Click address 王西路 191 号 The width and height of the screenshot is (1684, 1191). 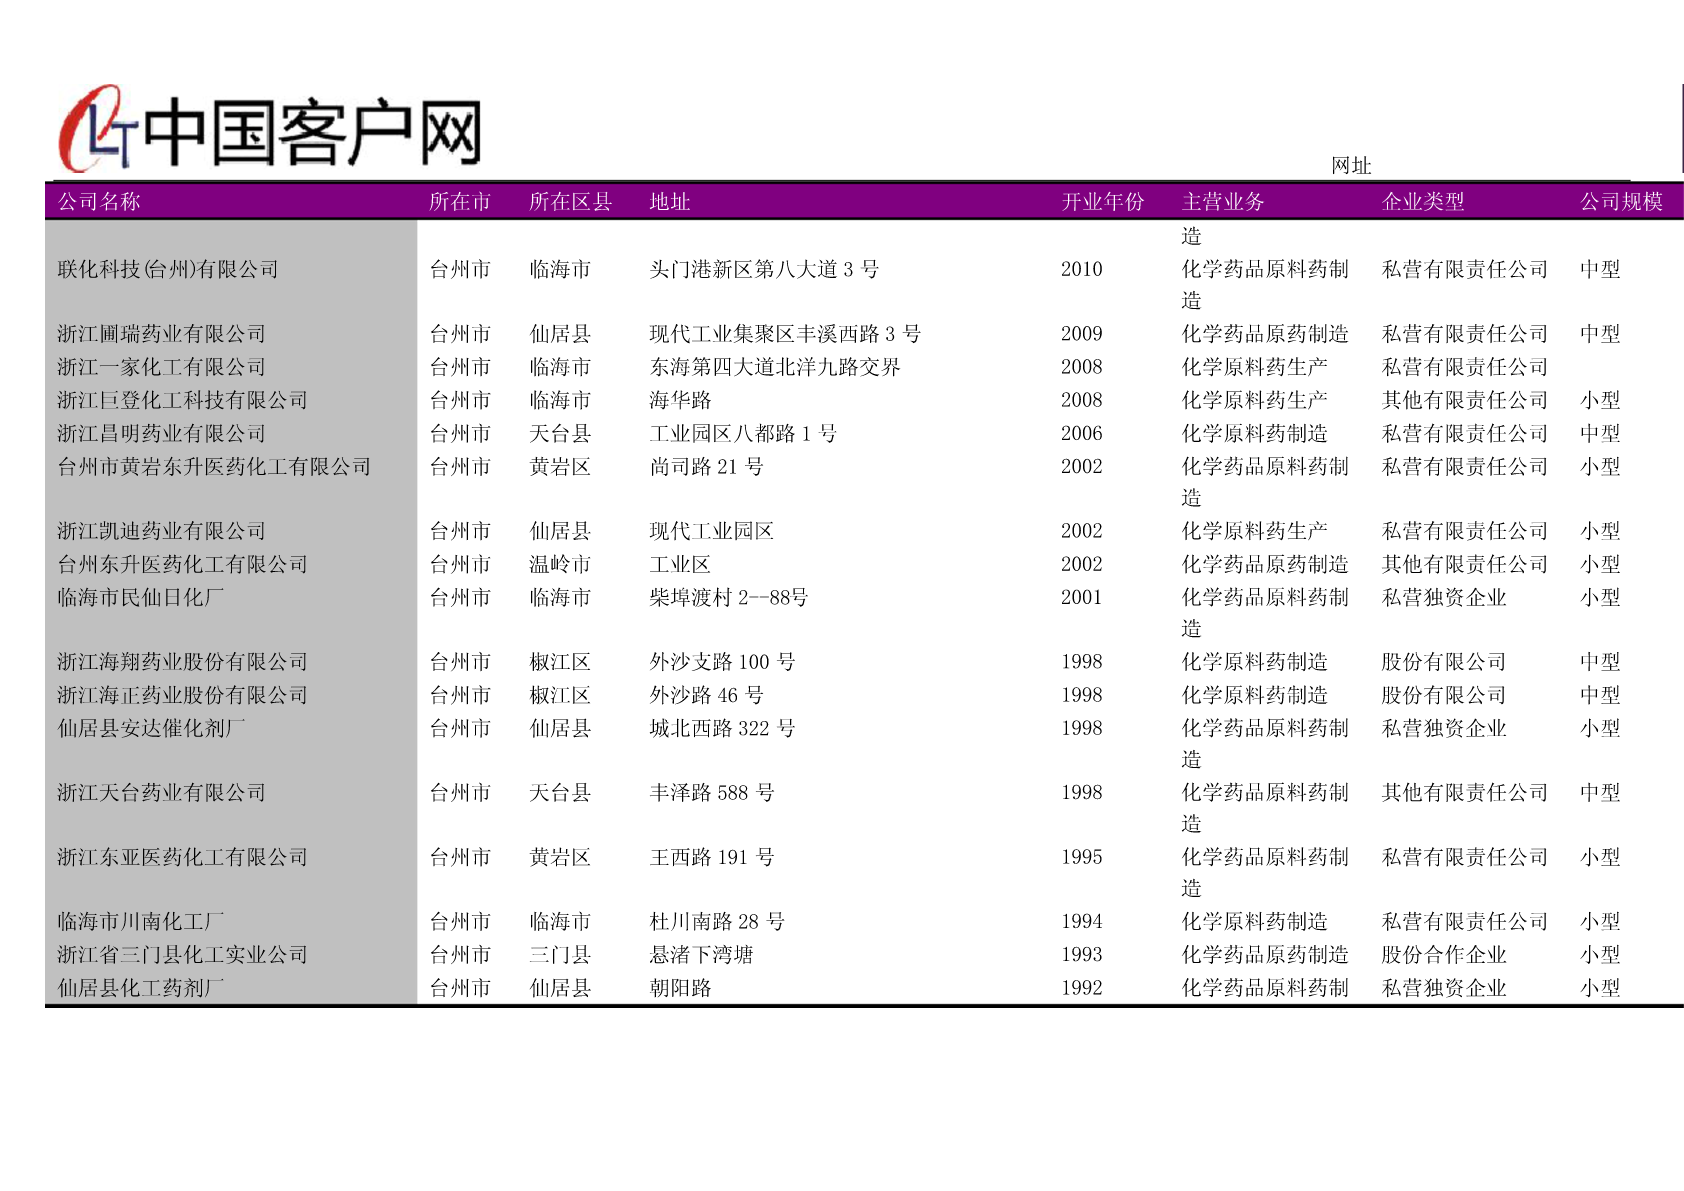tap(712, 857)
